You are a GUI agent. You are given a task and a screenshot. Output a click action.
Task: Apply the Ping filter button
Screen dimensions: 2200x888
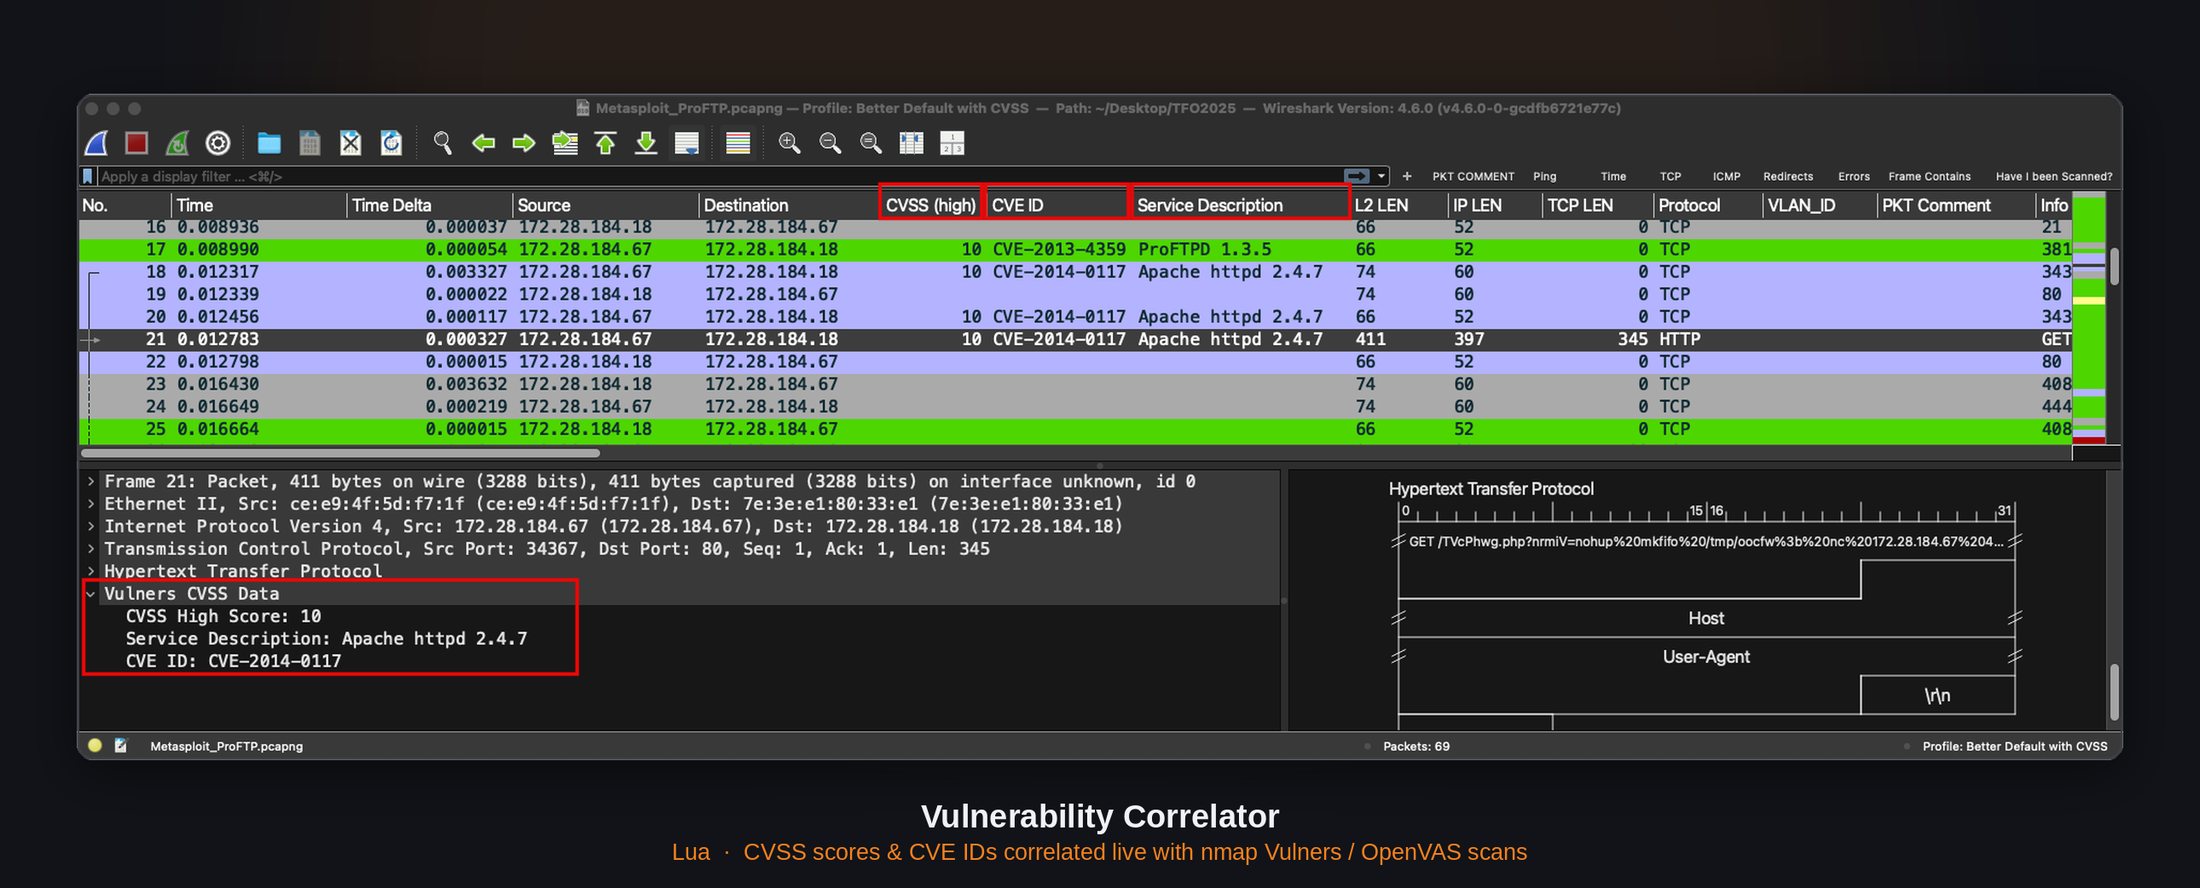pos(1545,176)
